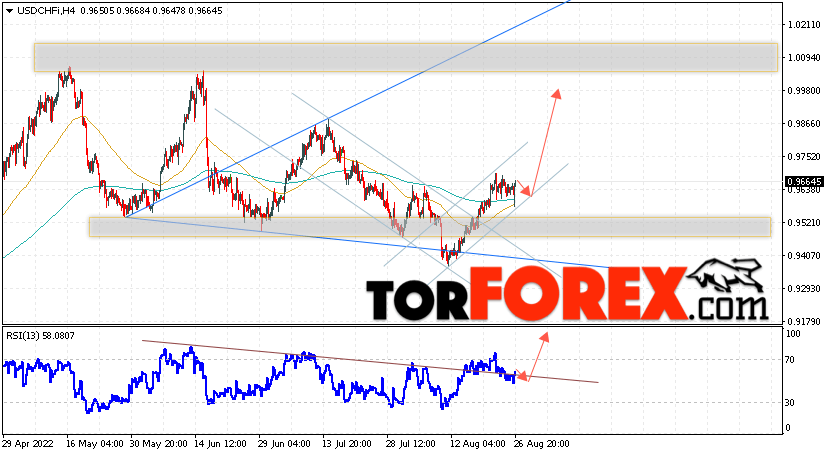Click the 1.02110 price axis label
Image resolution: width=828 pixels, height=455 pixels.
click(x=804, y=25)
